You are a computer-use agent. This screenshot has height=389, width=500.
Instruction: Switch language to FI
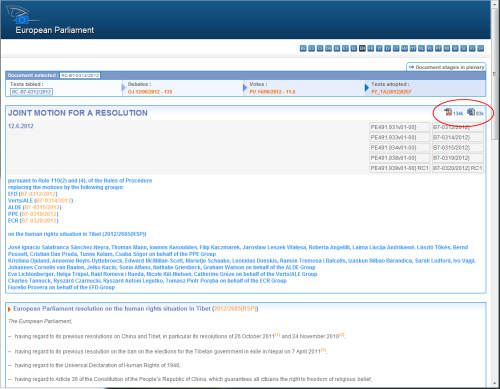[472, 48]
